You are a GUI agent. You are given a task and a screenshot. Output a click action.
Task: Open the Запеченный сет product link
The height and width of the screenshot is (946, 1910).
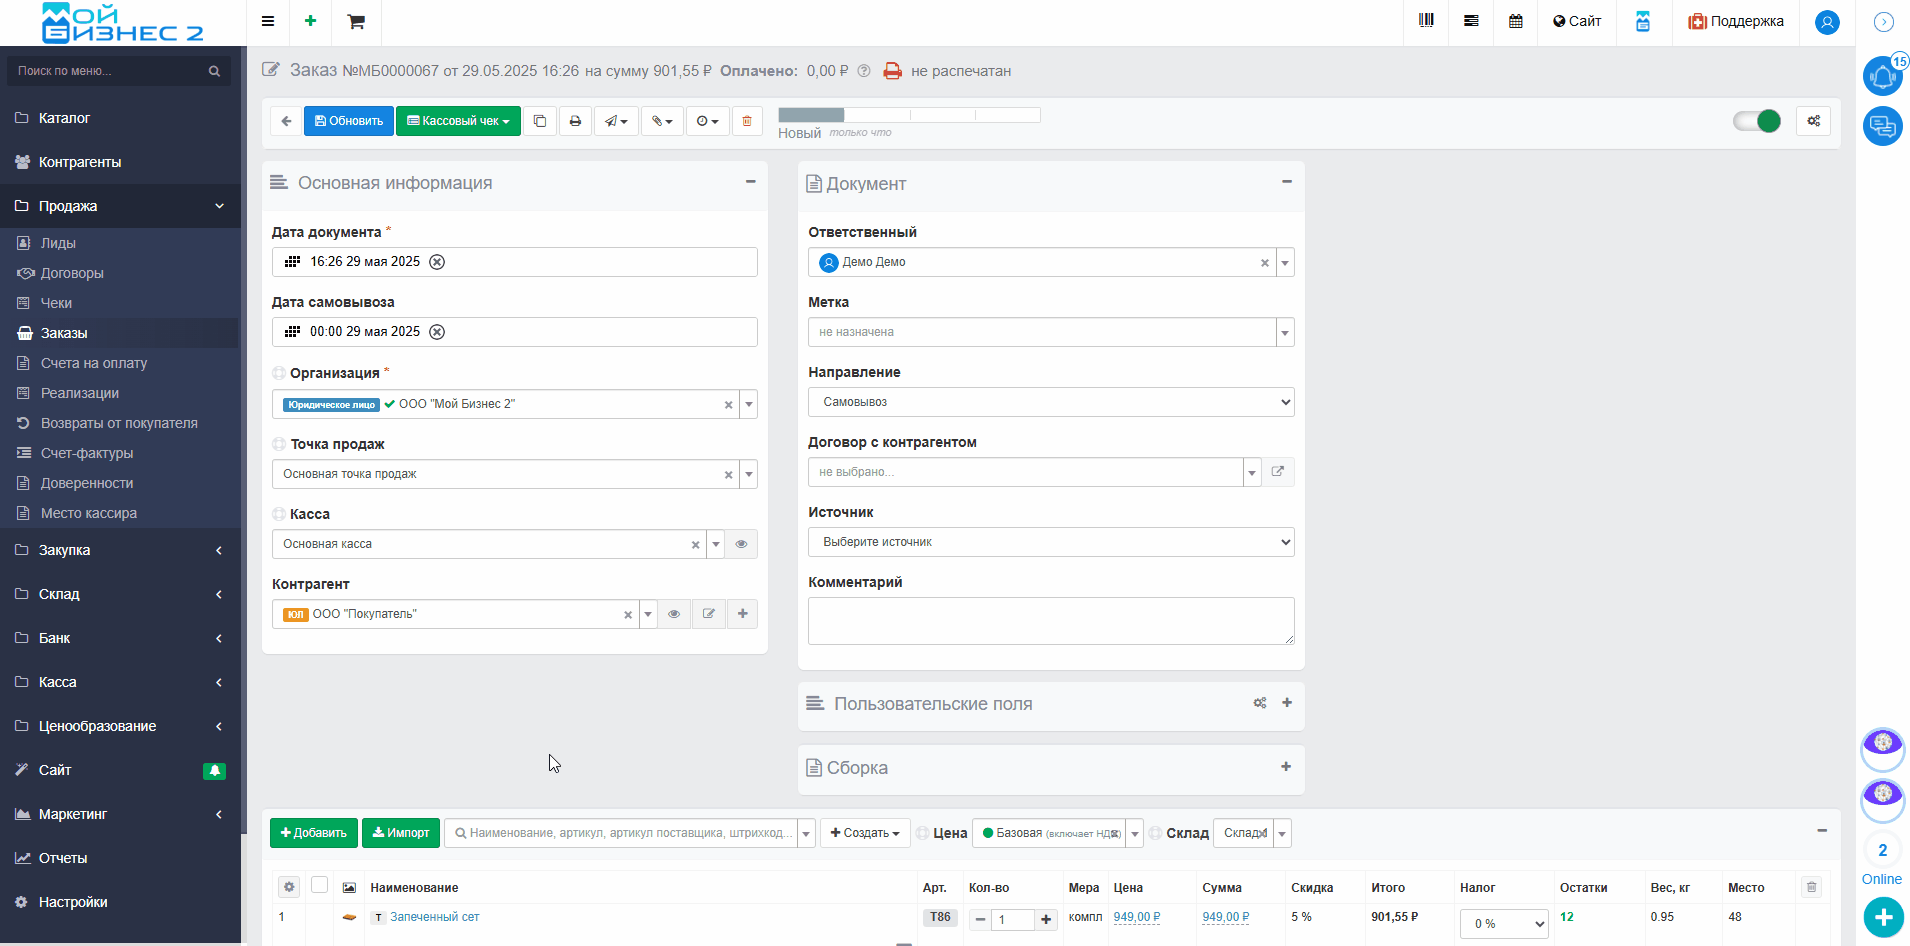(435, 917)
